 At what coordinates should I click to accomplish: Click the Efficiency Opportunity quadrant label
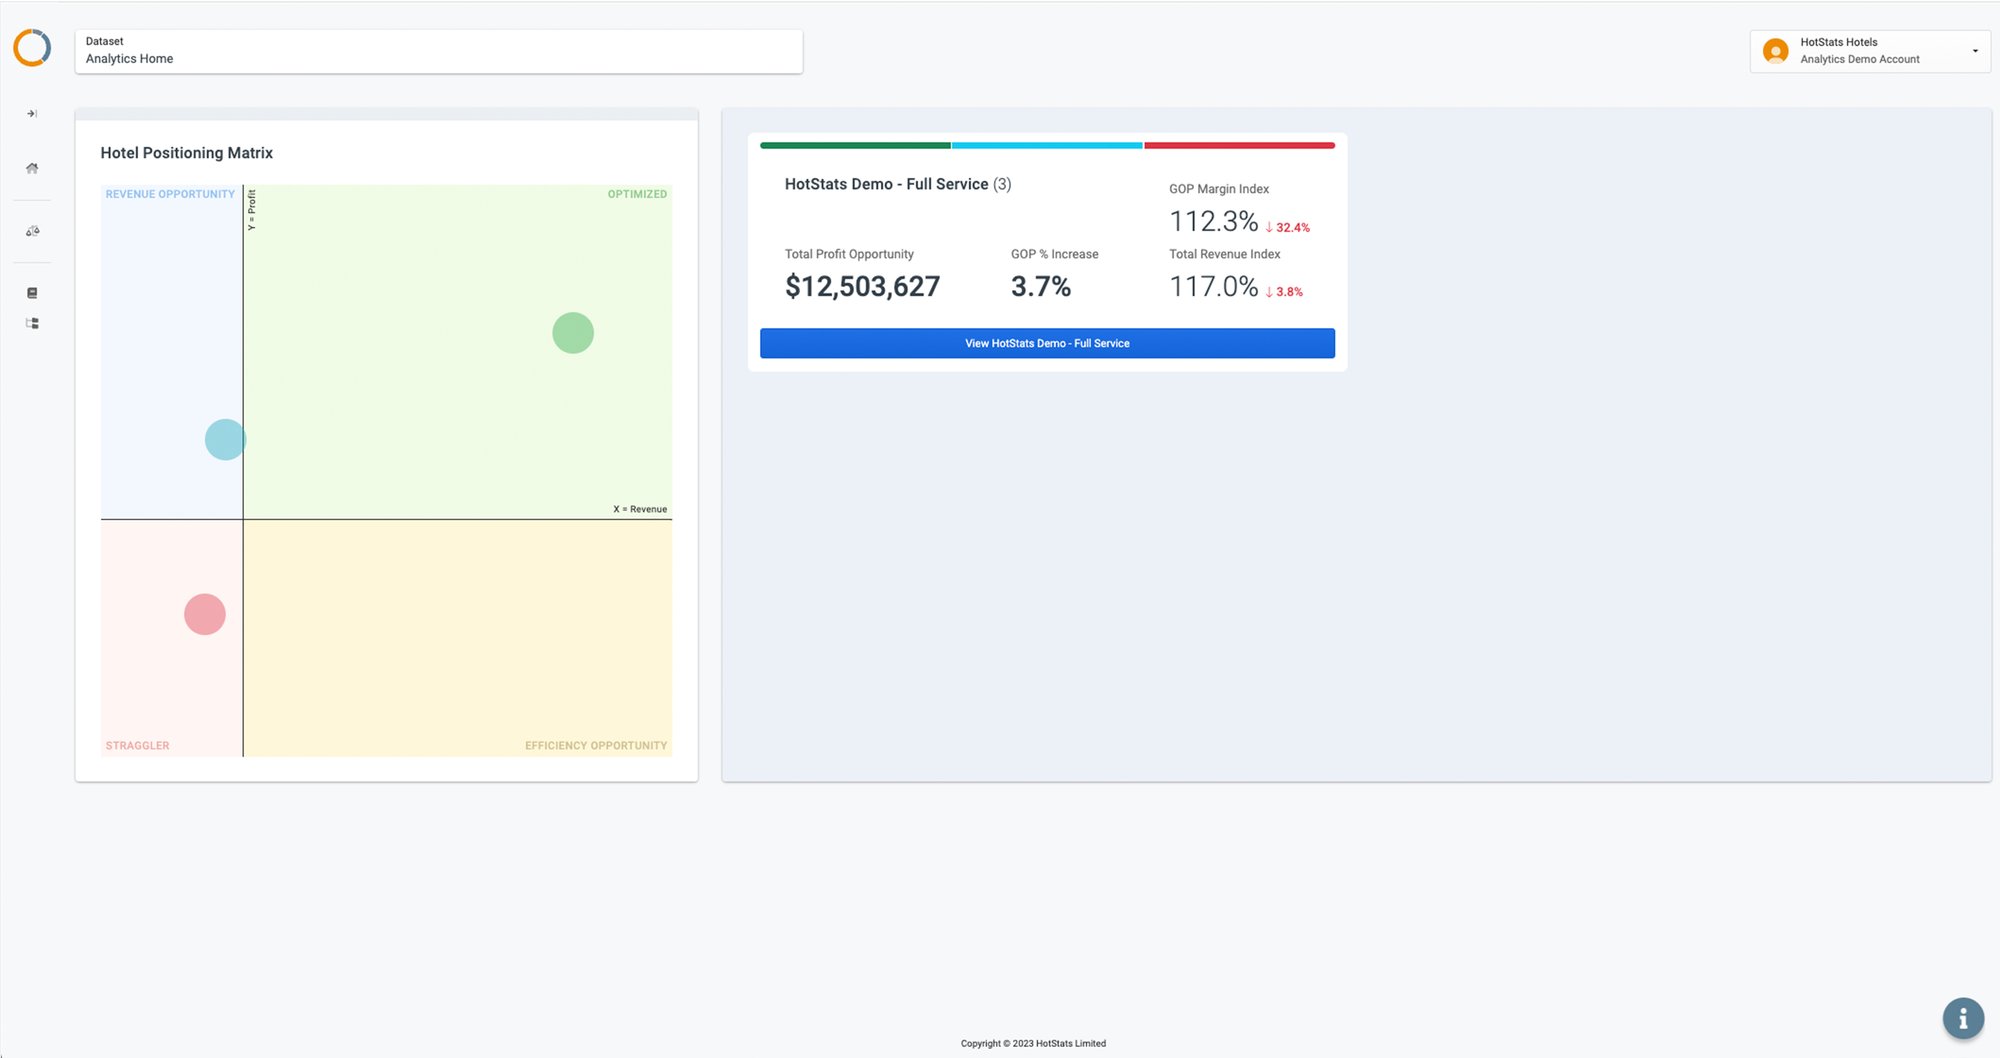(596, 746)
